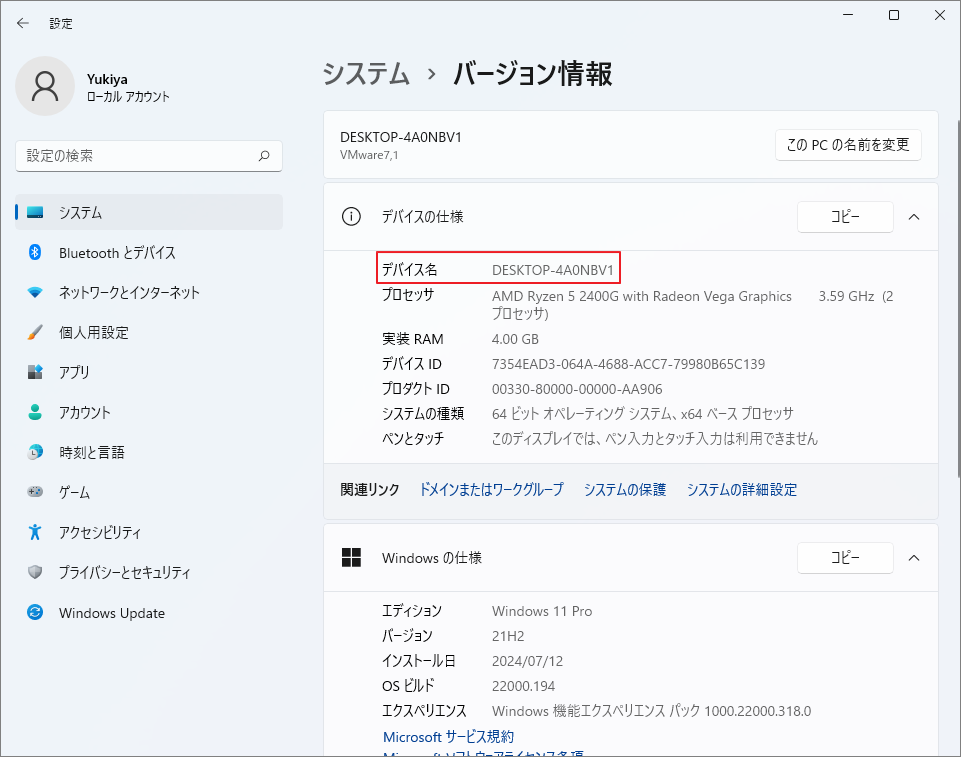Viewport: 961px width, 757px height.
Task: Open ゲーム settings
Action: [x=149, y=492]
